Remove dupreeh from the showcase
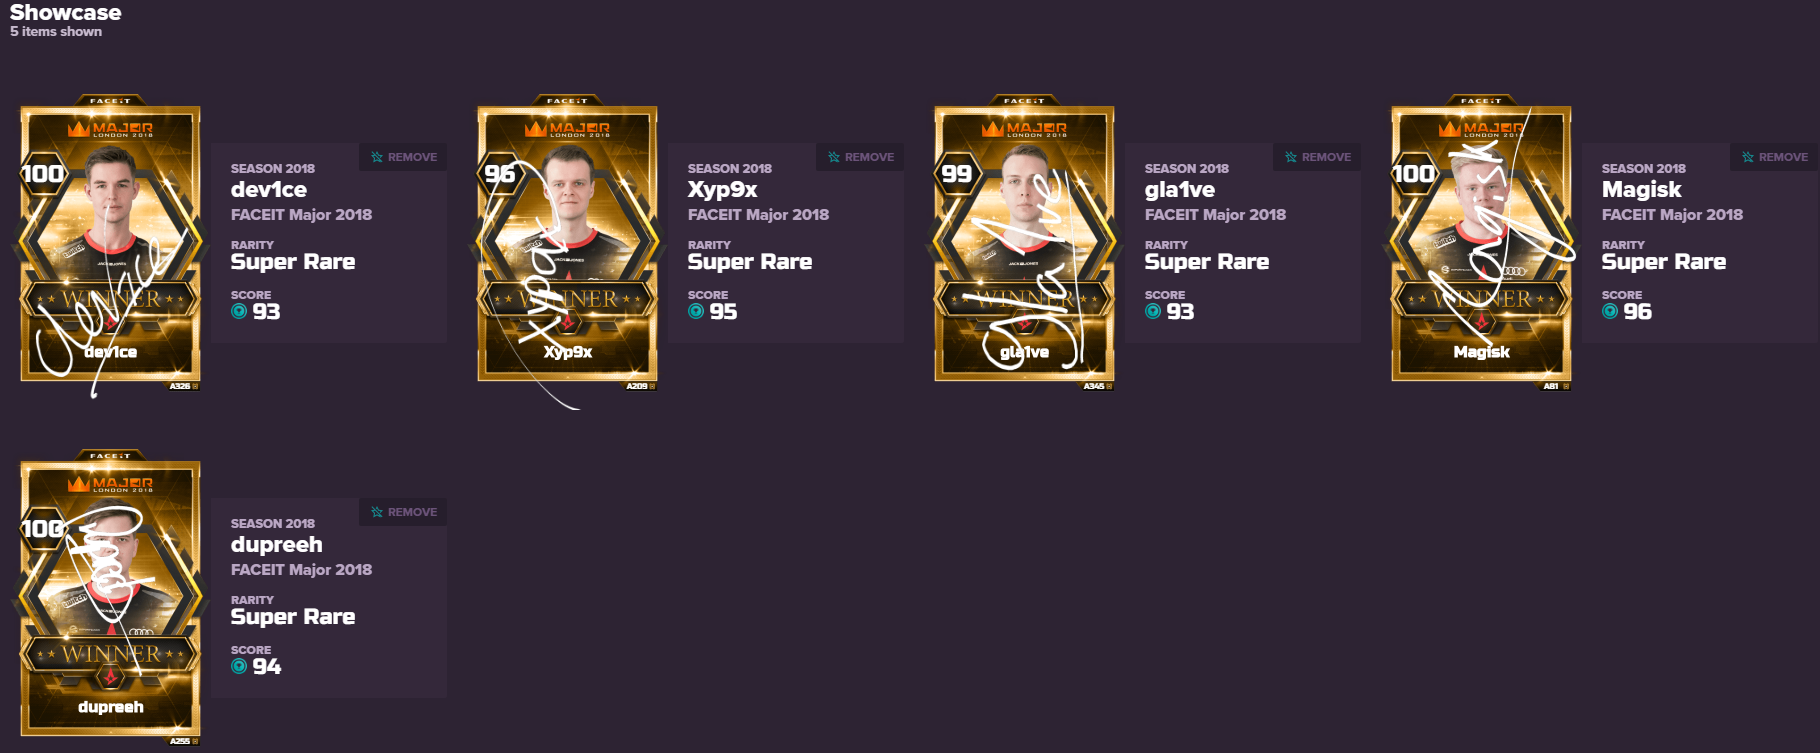Screen dimensions: 1820x753 pyautogui.click(x=403, y=512)
